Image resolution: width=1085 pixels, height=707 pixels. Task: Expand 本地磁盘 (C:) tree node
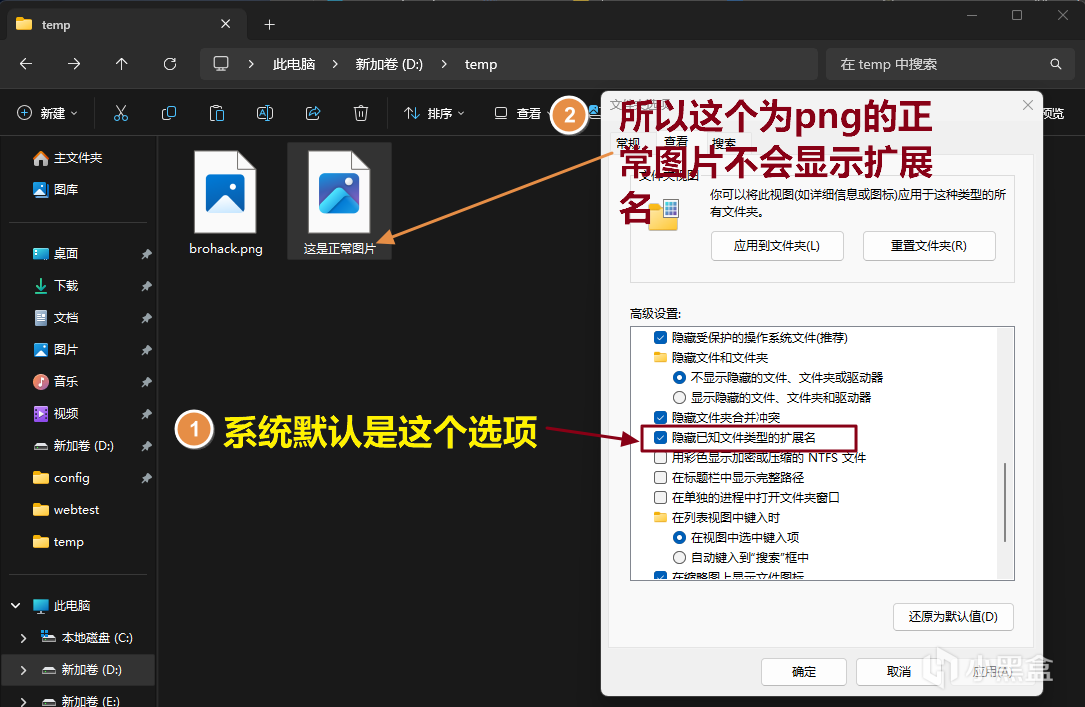coord(24,638)
